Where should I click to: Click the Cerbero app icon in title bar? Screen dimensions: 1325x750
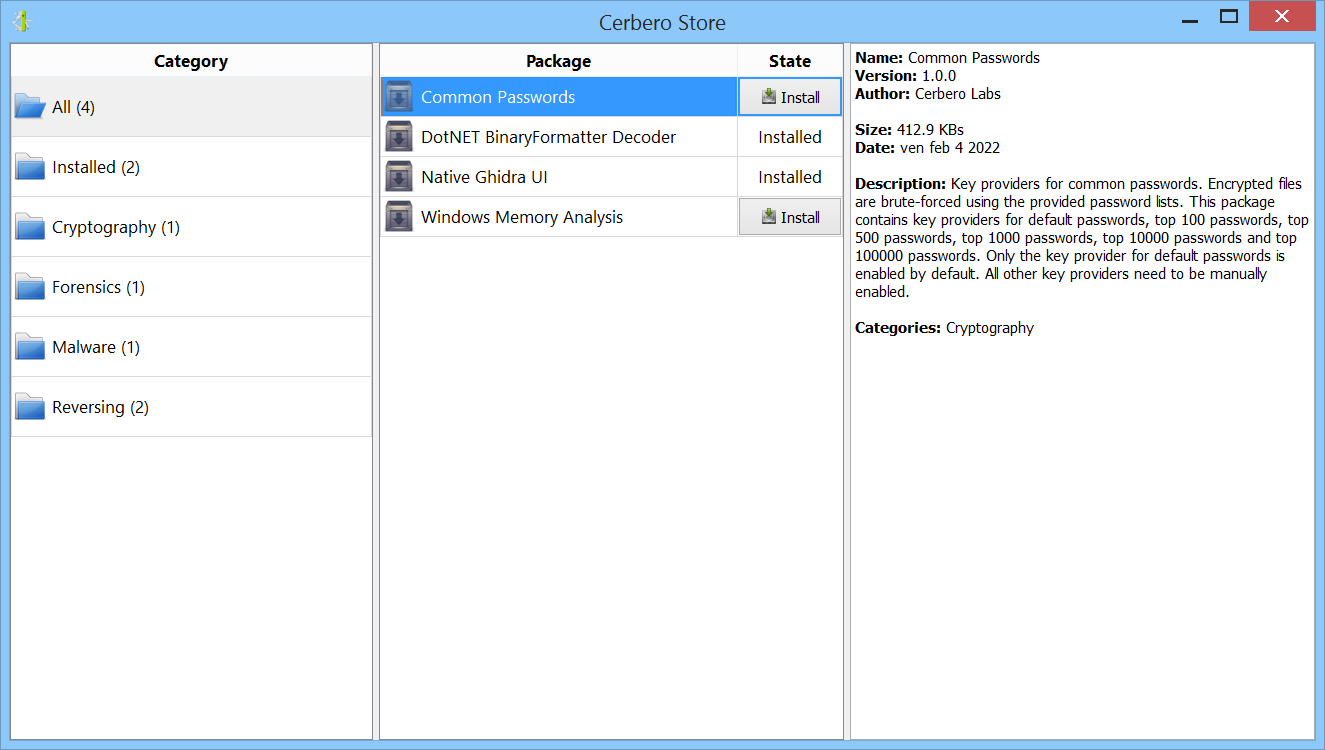point(20,21)
